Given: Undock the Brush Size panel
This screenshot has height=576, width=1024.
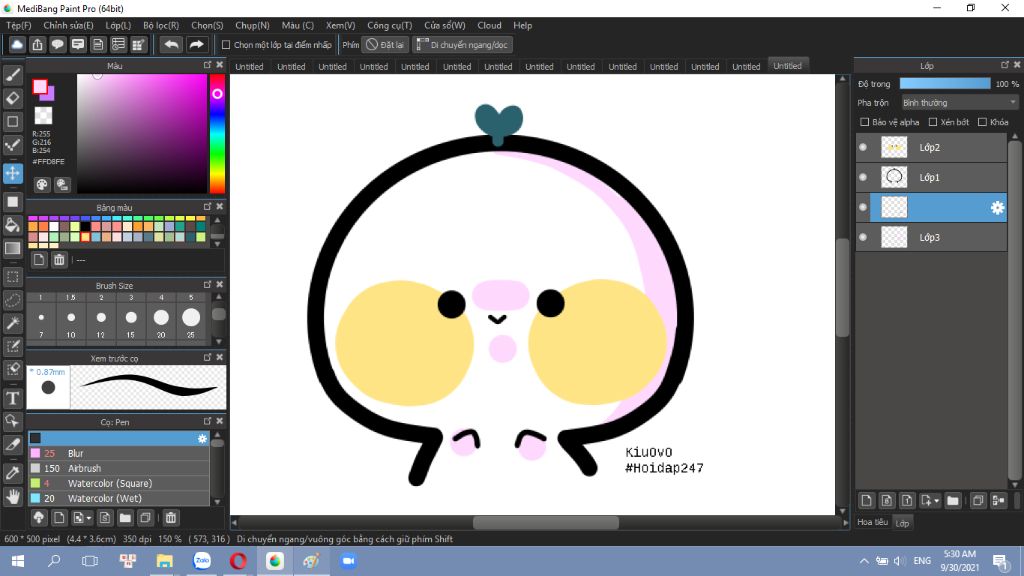Looking at the screenshot, I should [x=208, y=285].
